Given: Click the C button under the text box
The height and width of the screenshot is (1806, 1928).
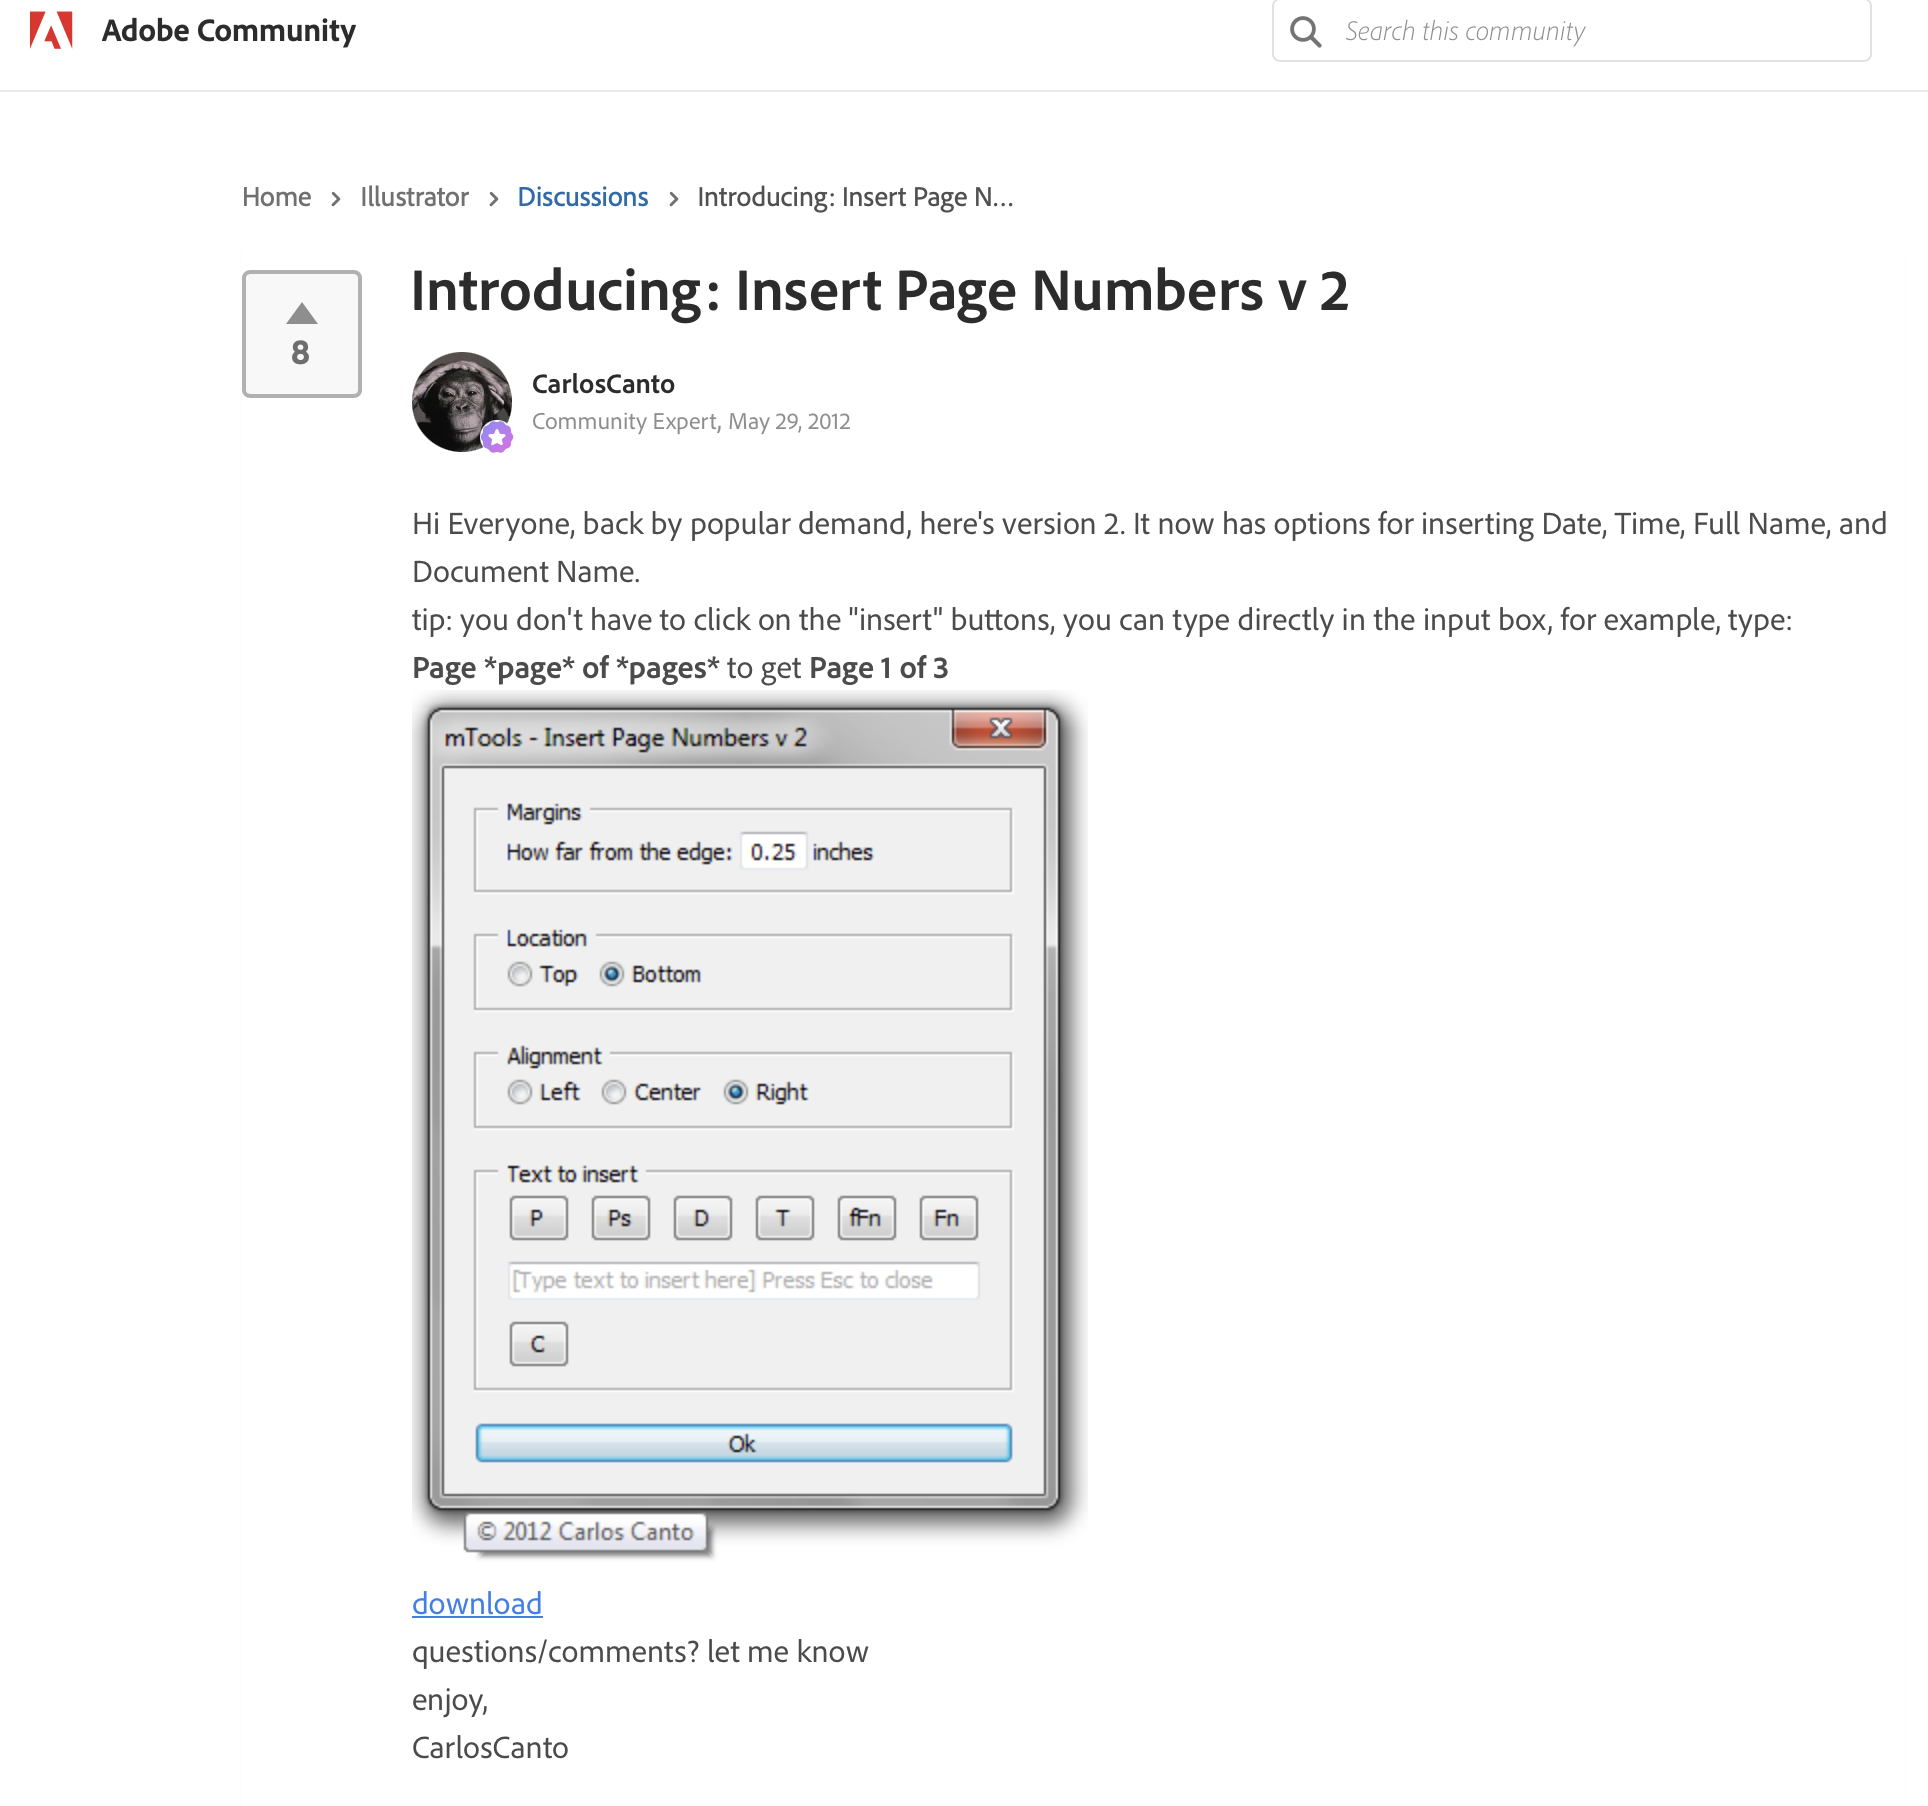Looking at the screenshot, I should pos(538,1343).
